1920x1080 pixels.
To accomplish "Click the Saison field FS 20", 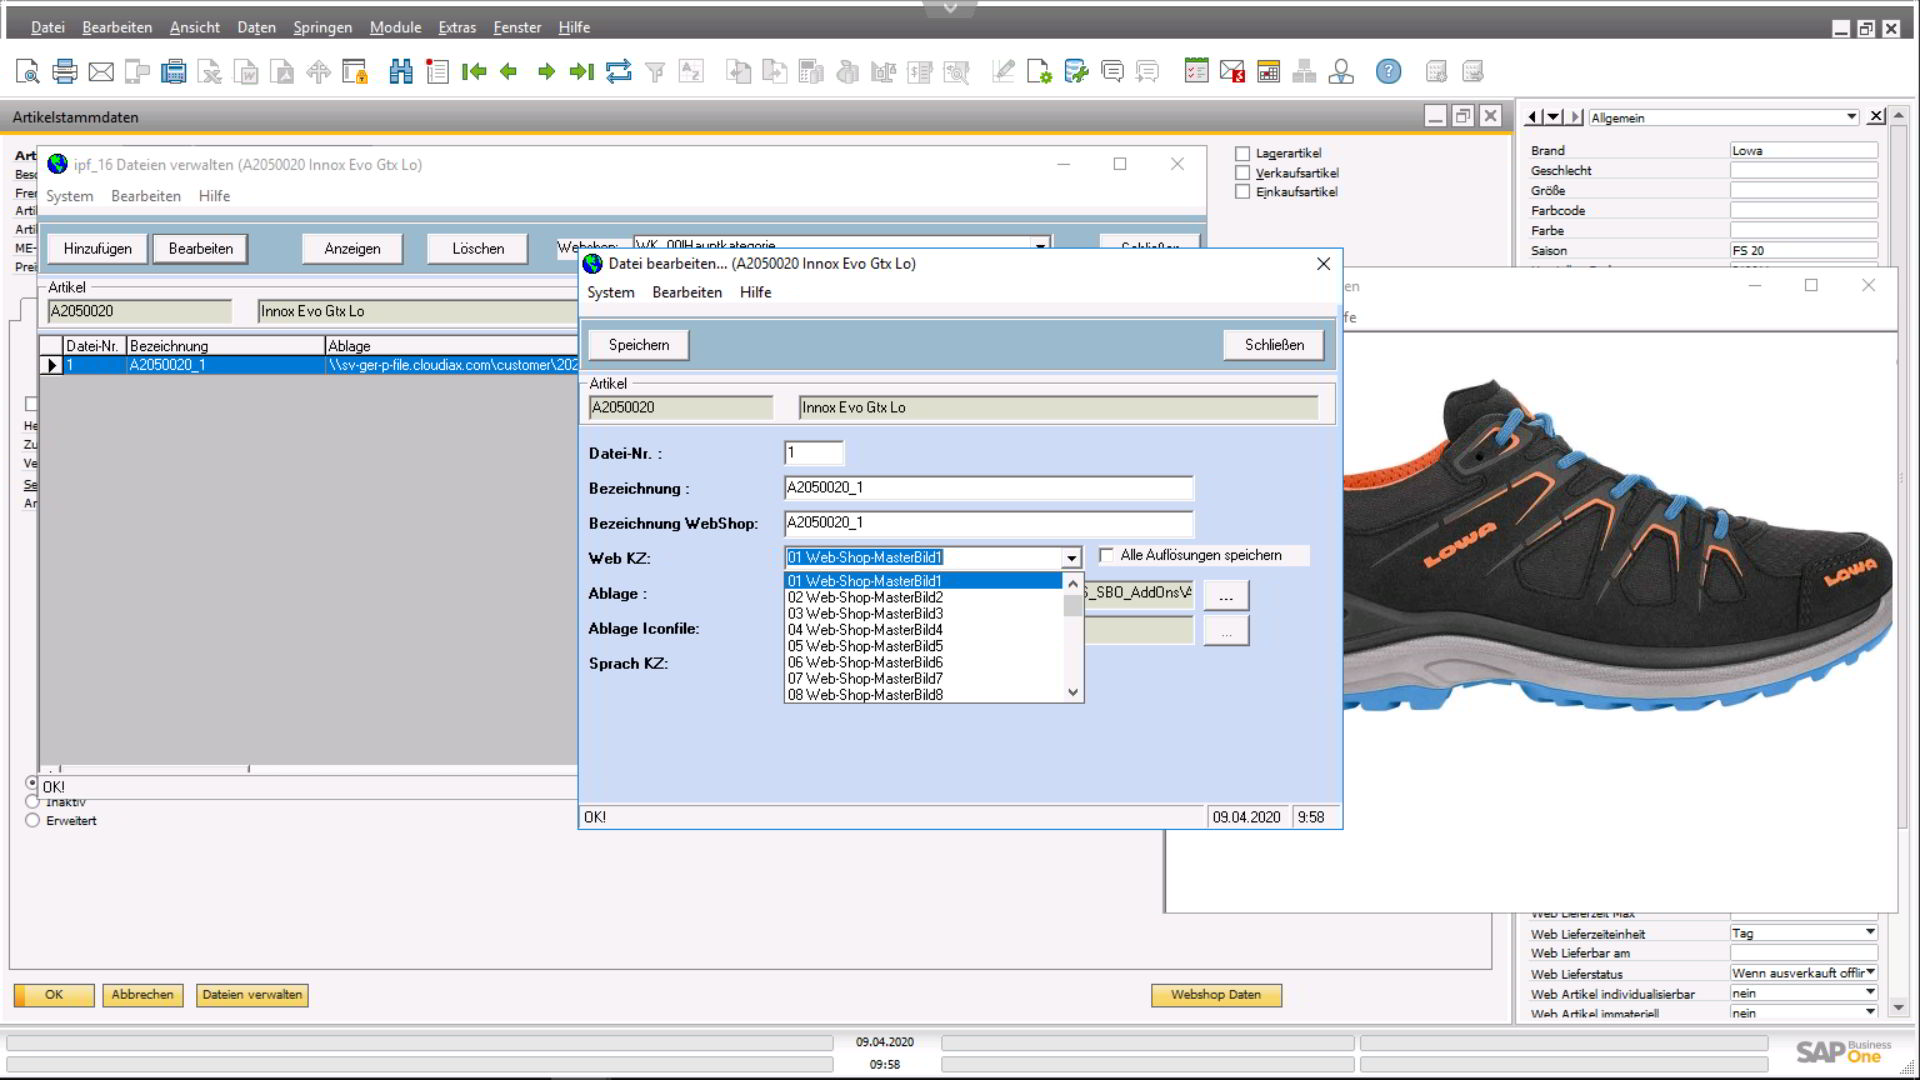I will [1803, 251].
